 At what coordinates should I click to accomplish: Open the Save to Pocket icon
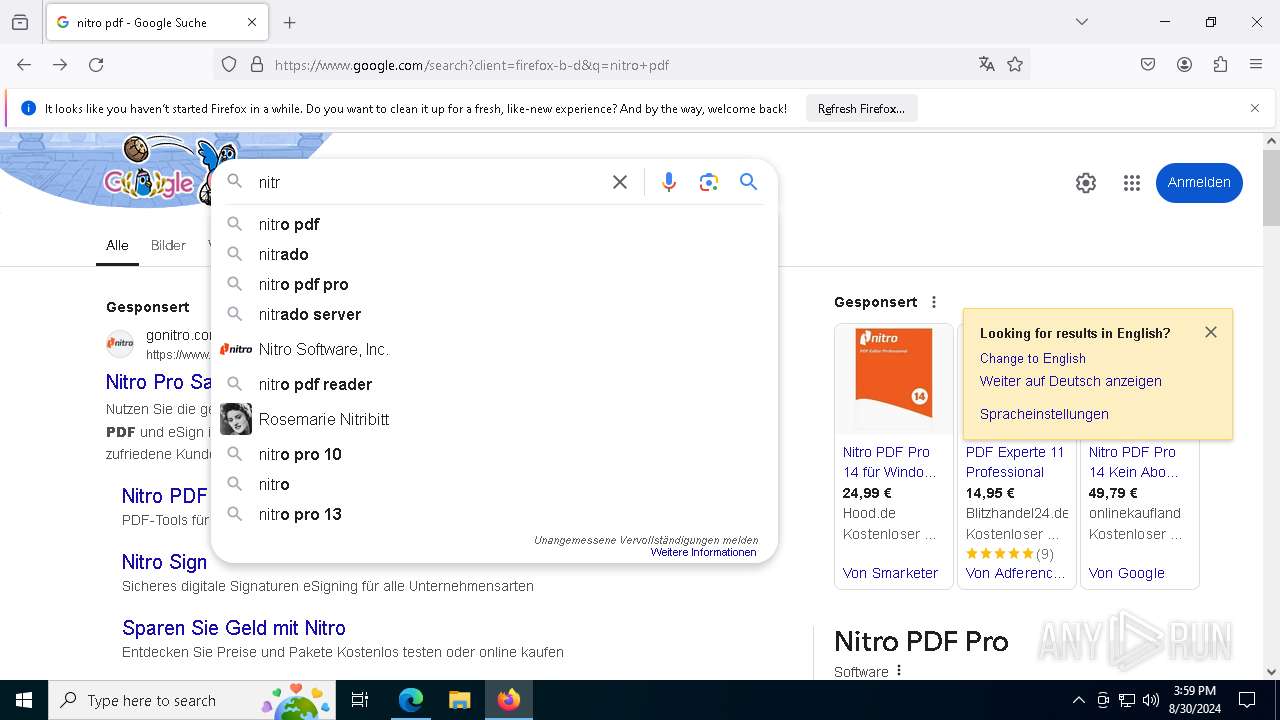(1148, 65)
